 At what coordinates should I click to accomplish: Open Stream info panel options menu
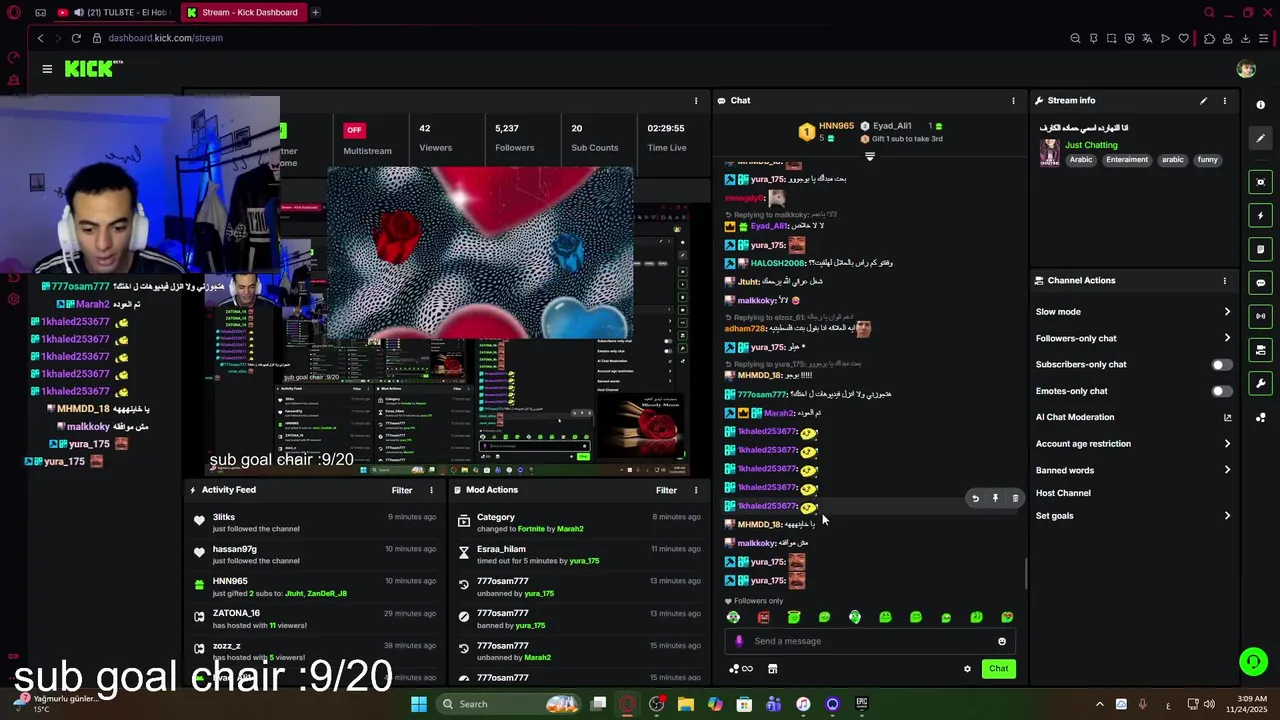pos(1224,101)
